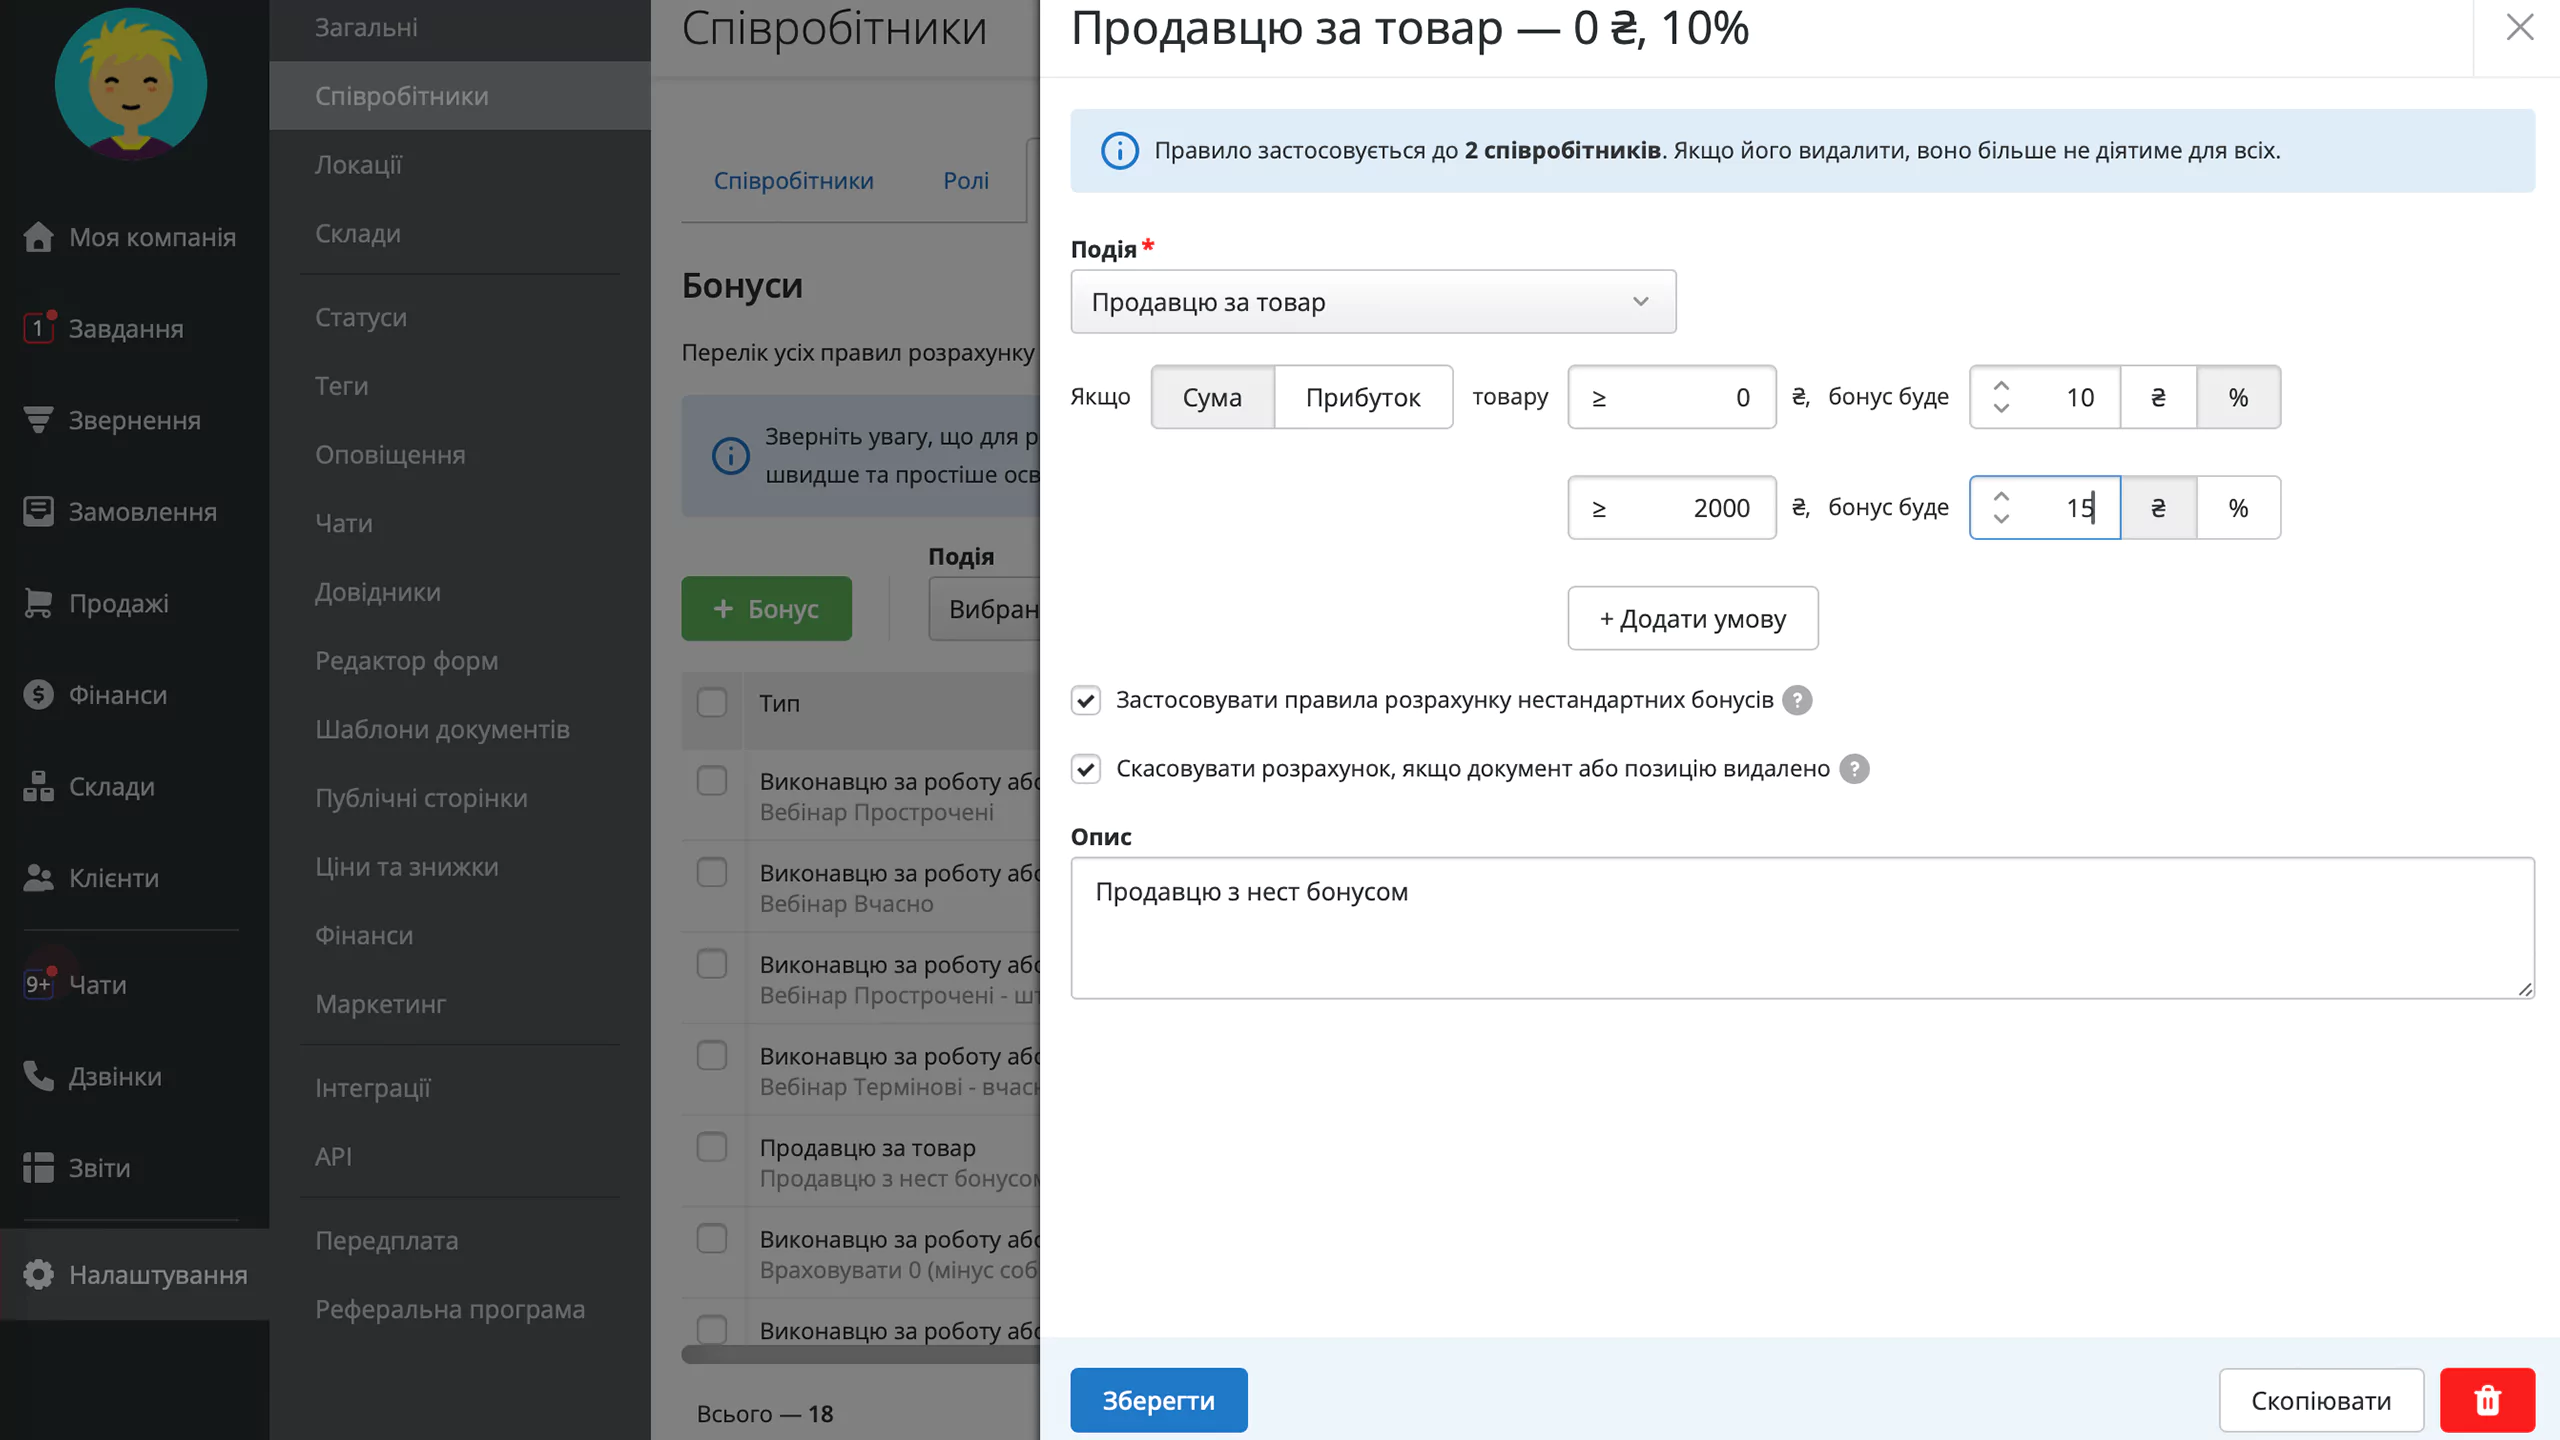Click info icon in Бонуси page notice

730,456
